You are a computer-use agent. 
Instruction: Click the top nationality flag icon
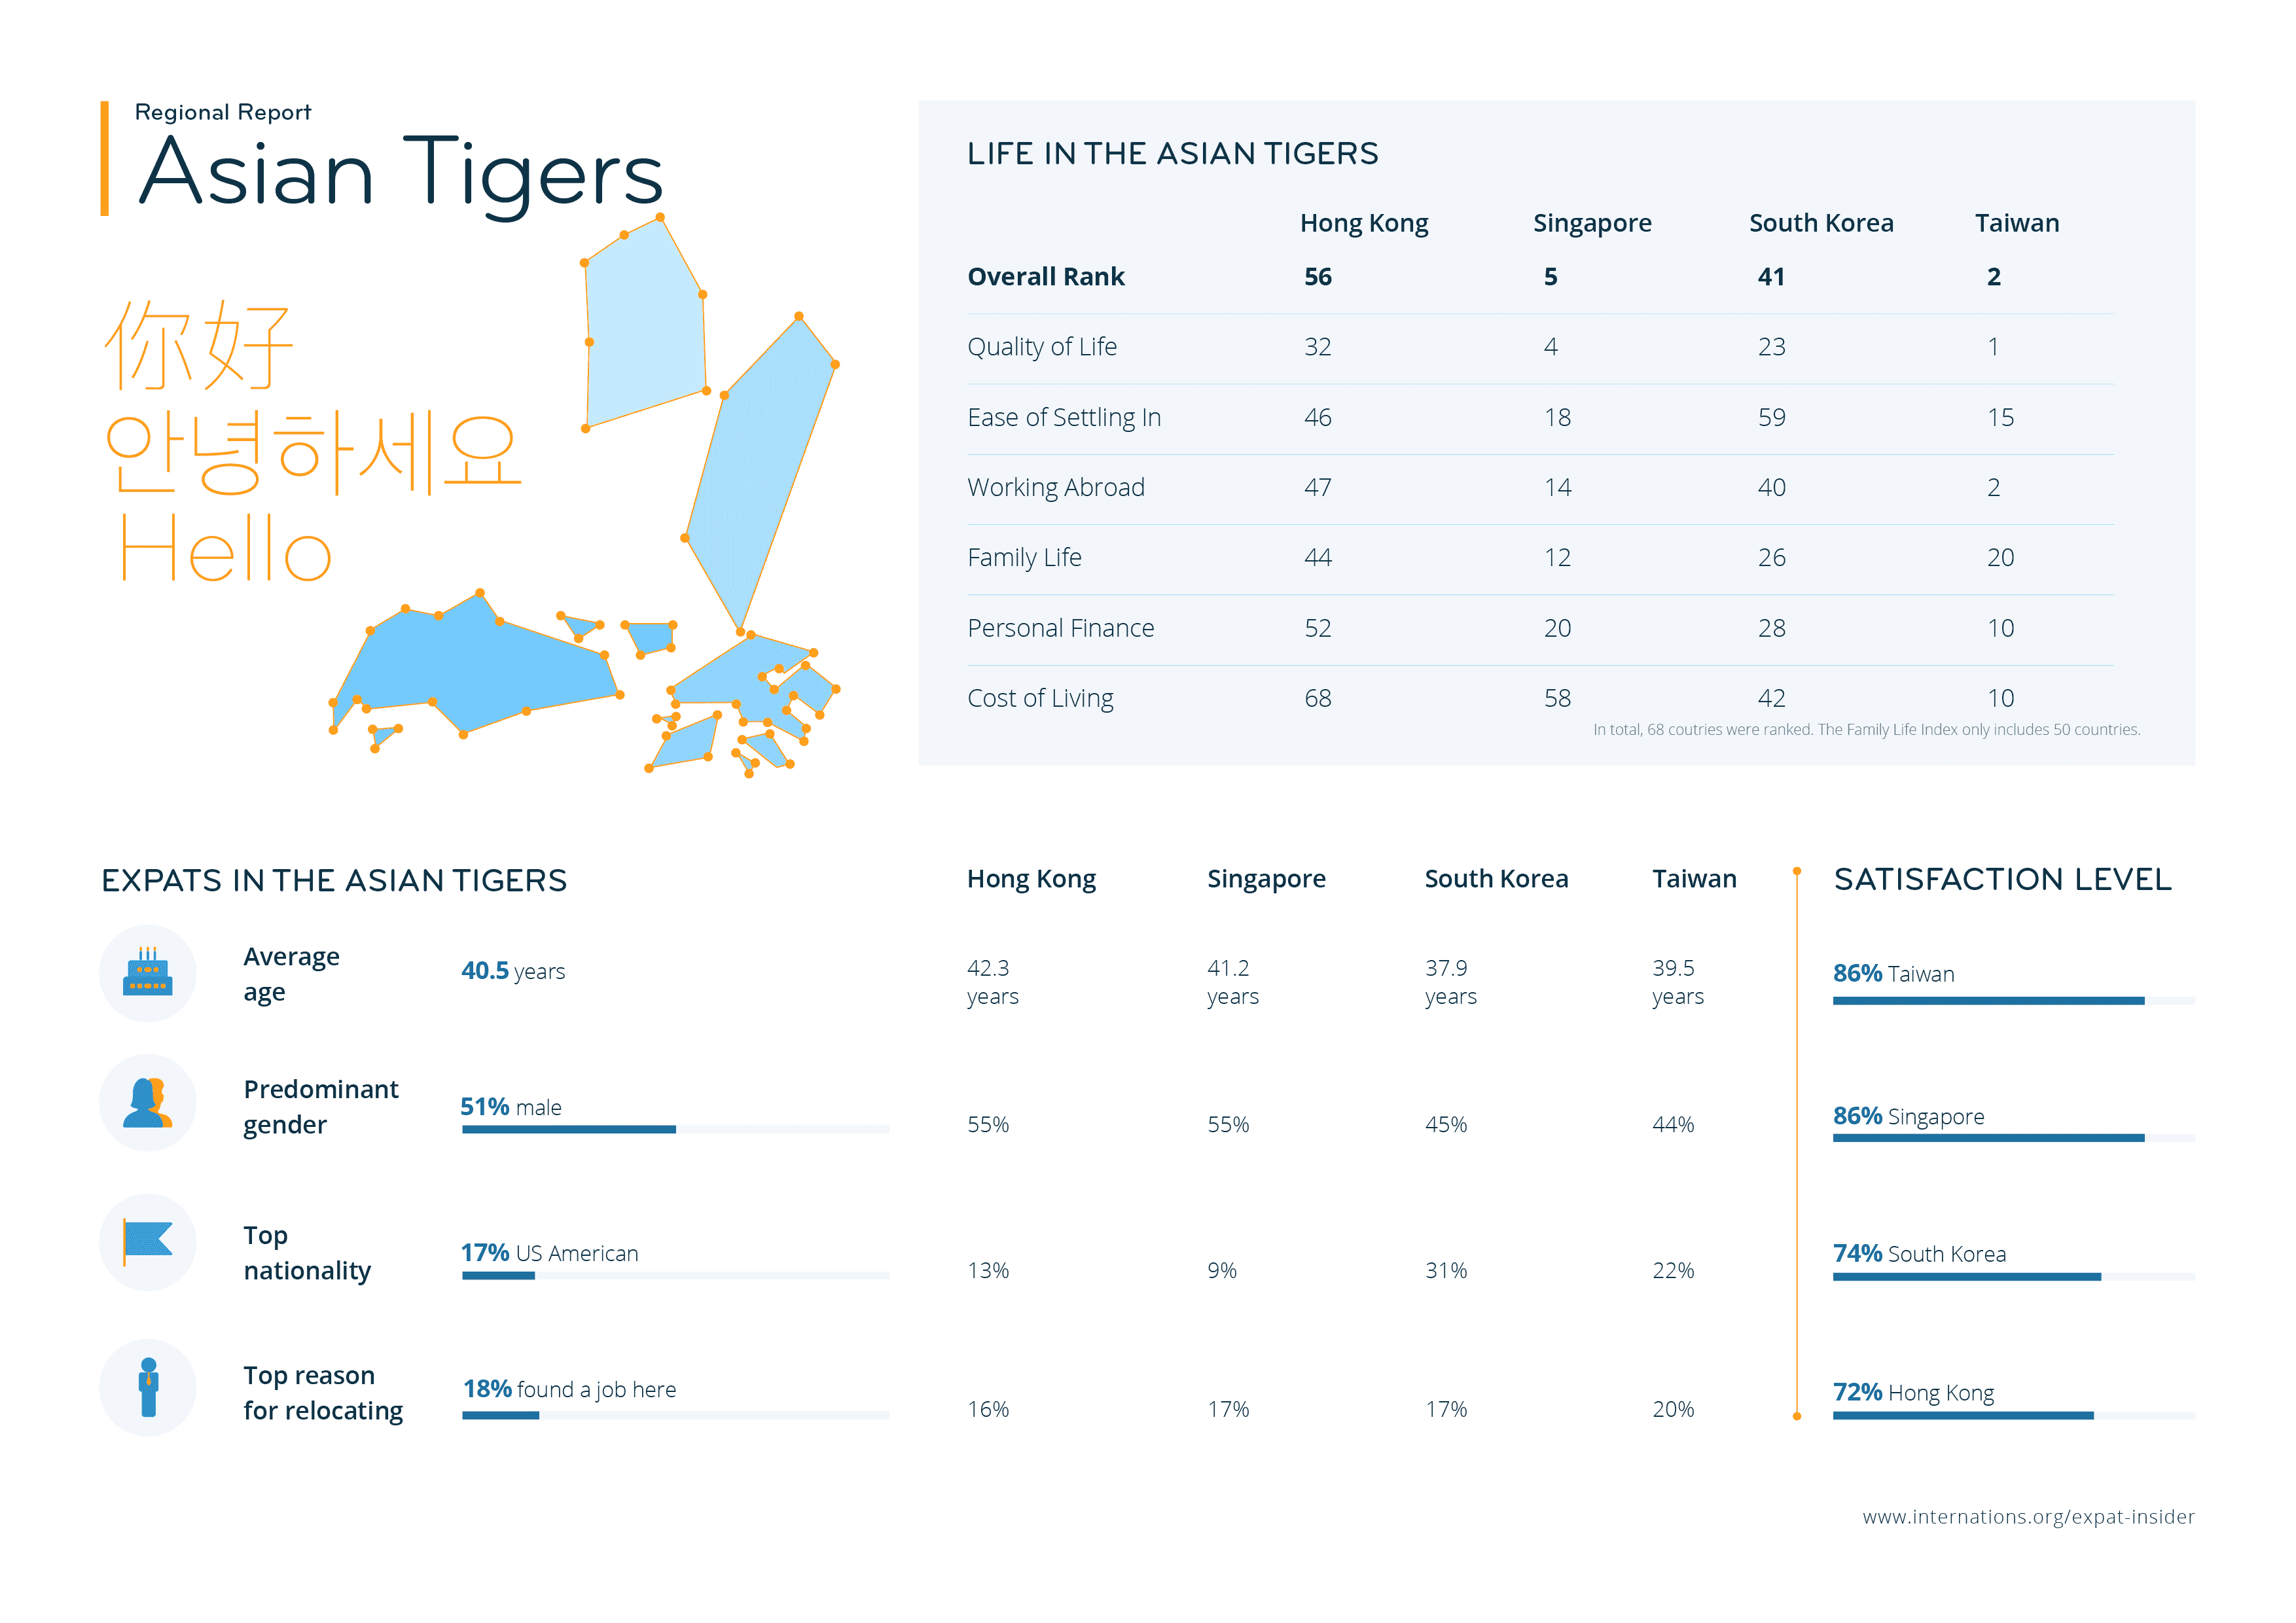(147, 1241)
